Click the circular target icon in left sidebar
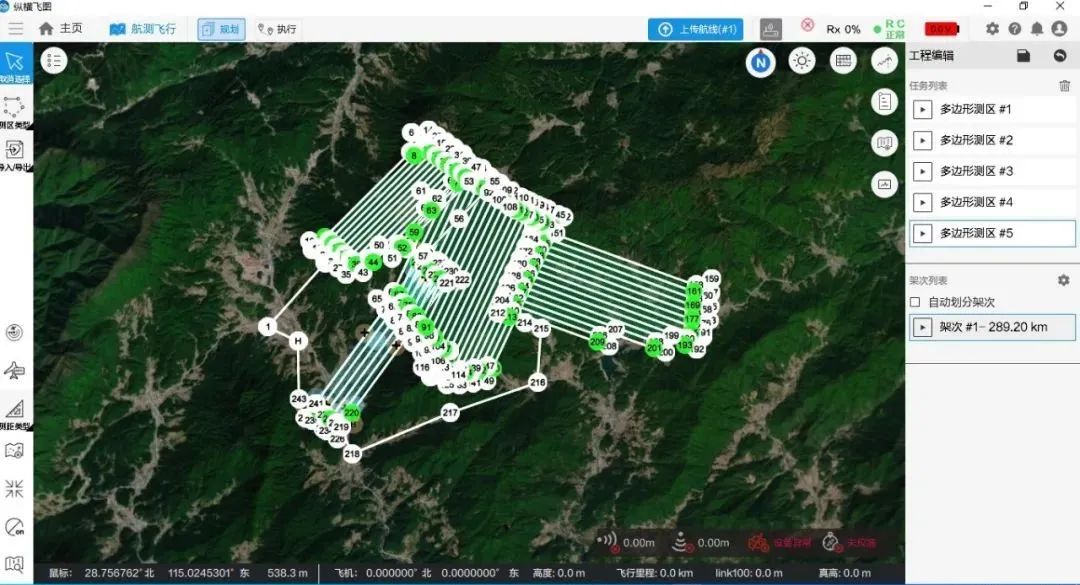This screenshot has height=585, width=1080. pos(14,332)
